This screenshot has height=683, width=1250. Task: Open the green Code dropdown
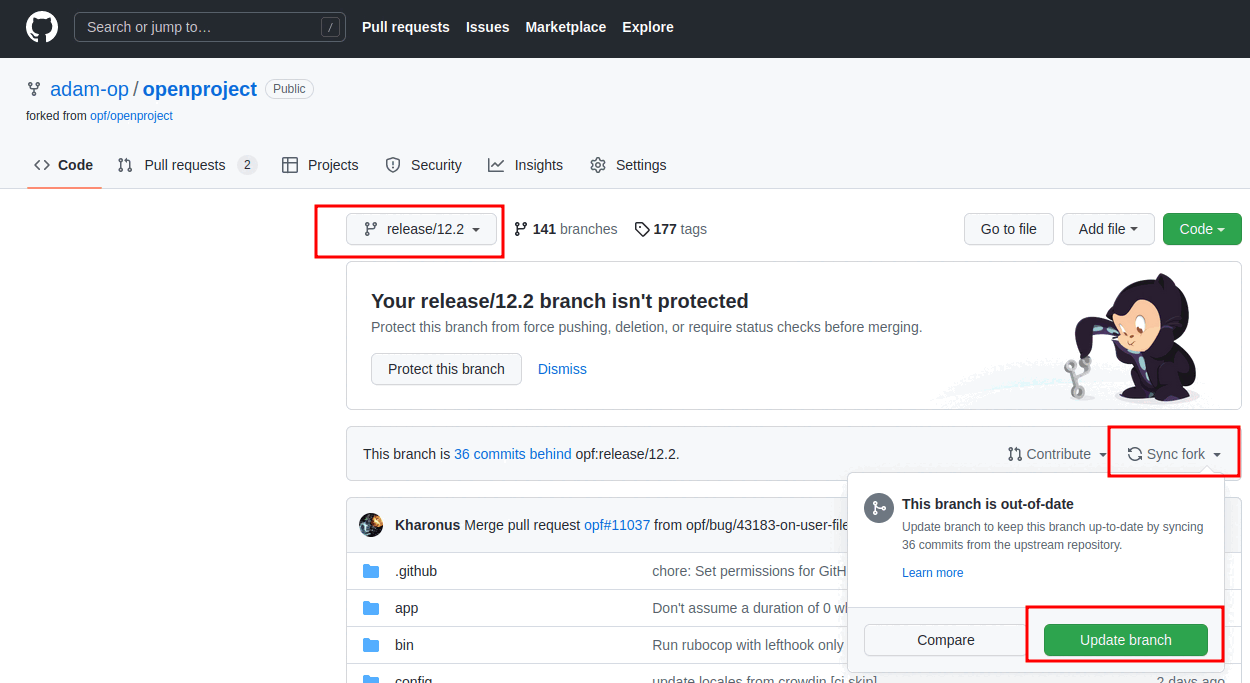[x=1202, y=229]
